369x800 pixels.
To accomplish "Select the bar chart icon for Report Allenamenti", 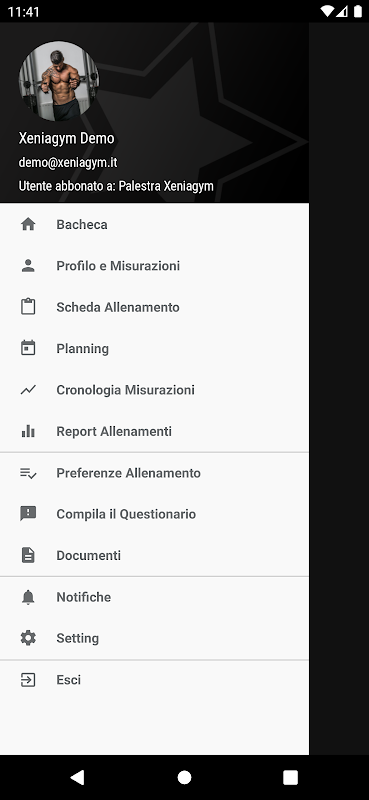I will (x=28, y=431).
